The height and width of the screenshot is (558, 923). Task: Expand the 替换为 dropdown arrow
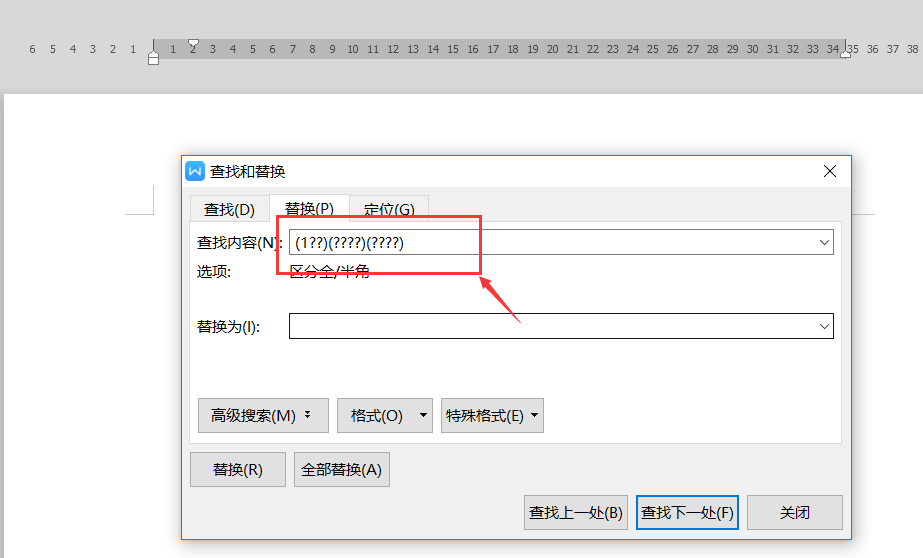[824, 326]
